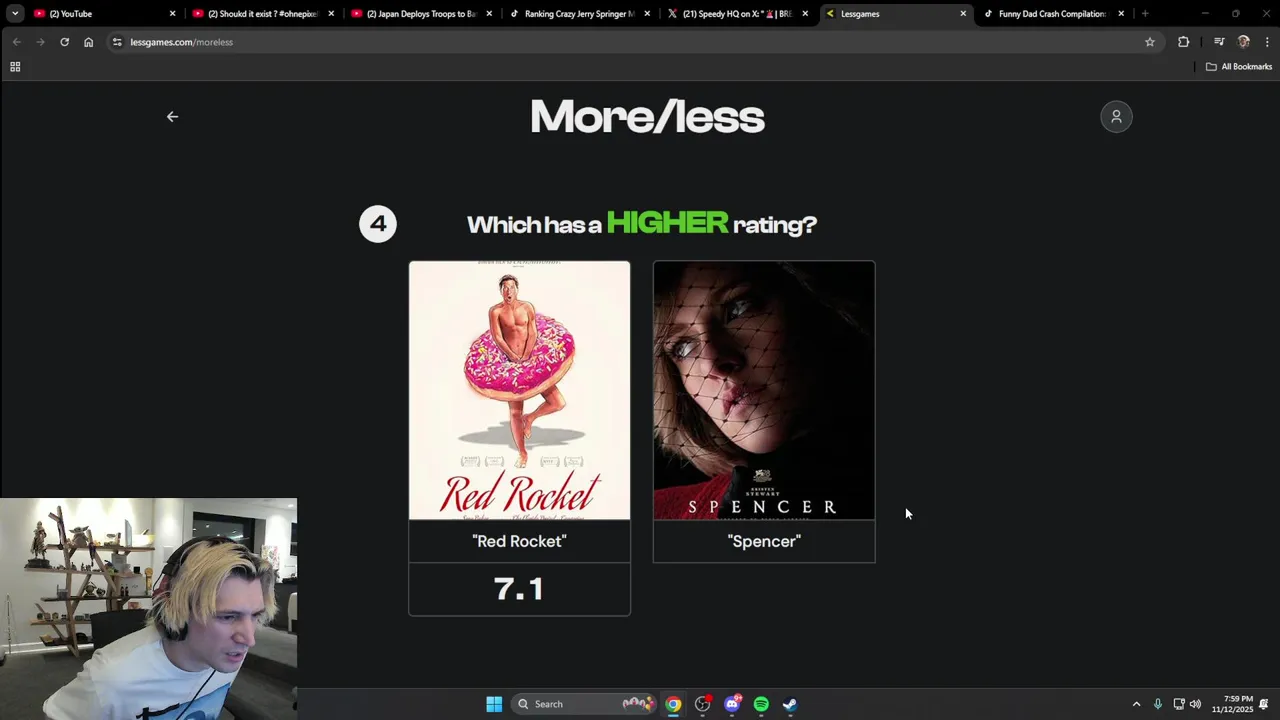
Task: Switch to the Ranking Crazy Jerry Springer tab
Action: (580, 14)
